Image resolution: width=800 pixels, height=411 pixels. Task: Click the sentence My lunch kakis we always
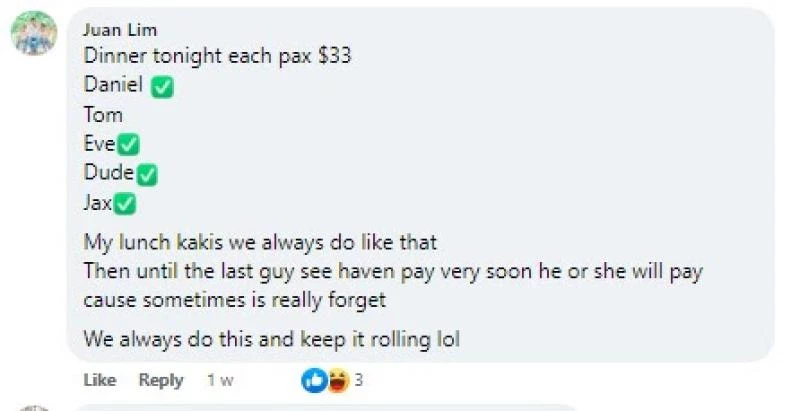point(260,242)
